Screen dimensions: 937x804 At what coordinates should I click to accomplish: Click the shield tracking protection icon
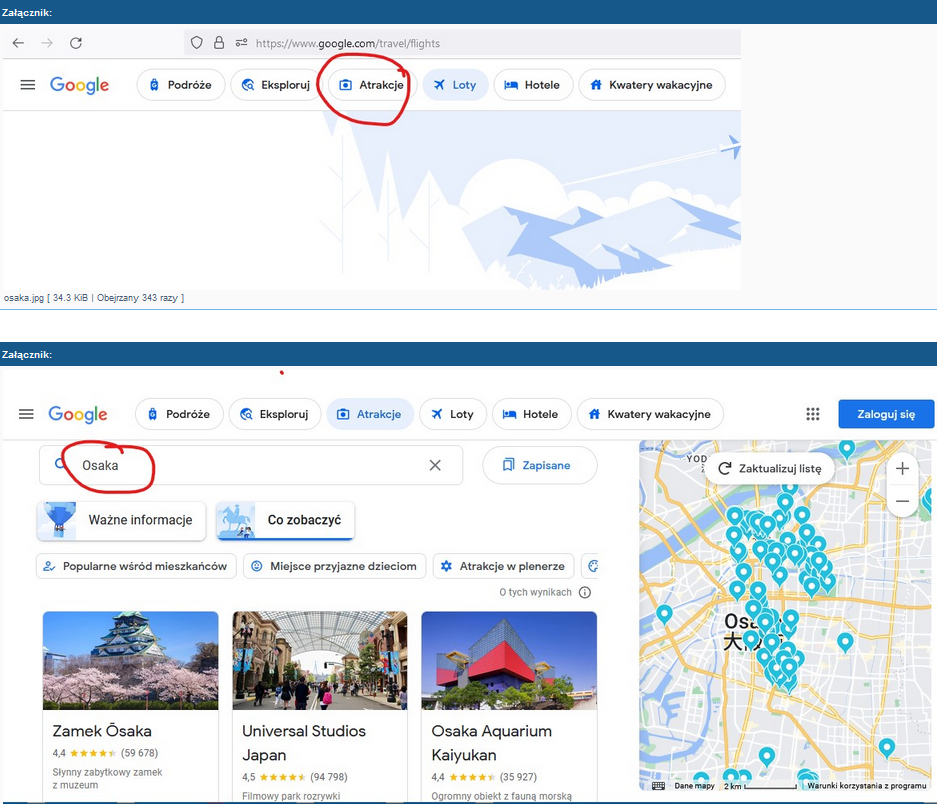point(197,42)
